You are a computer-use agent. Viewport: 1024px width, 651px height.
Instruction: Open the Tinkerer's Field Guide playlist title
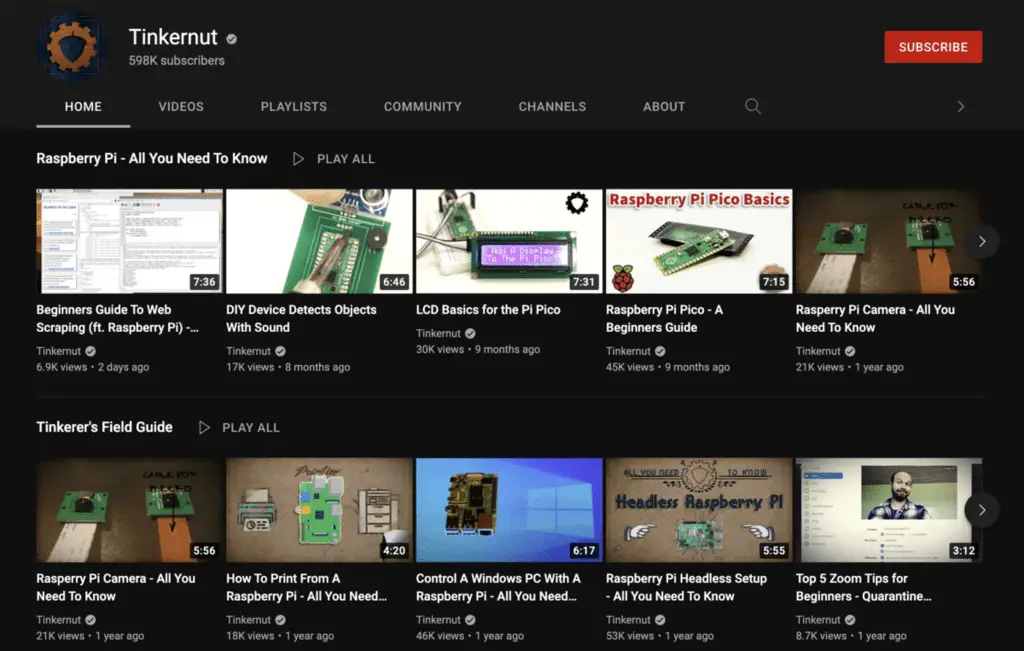(x=104, y=427)
